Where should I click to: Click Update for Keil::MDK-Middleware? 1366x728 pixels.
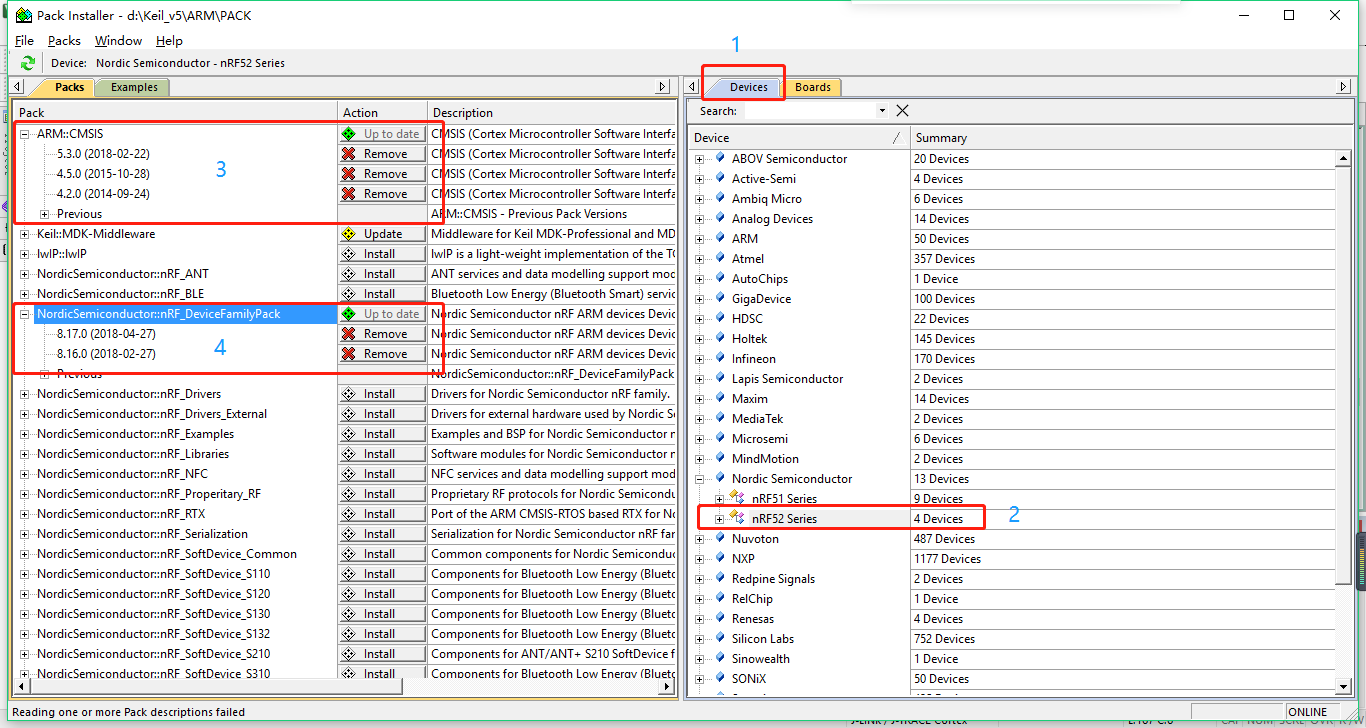382,234
